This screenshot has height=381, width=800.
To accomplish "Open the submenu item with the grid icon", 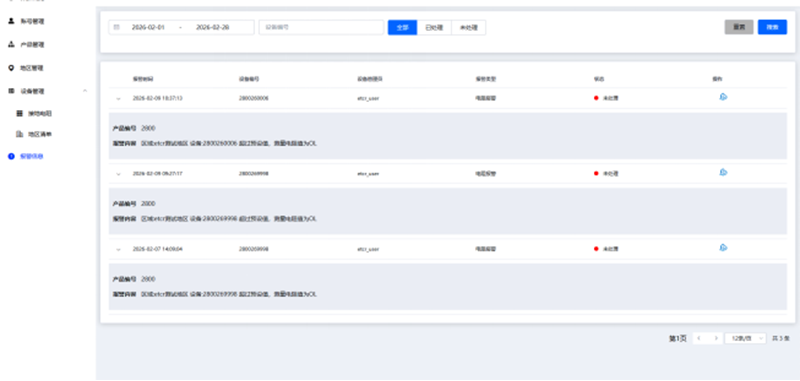I will coord(34,114).
